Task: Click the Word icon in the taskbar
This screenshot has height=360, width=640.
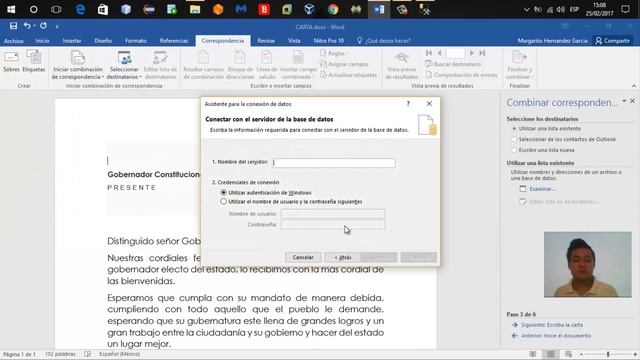Action: click(379, 9)
